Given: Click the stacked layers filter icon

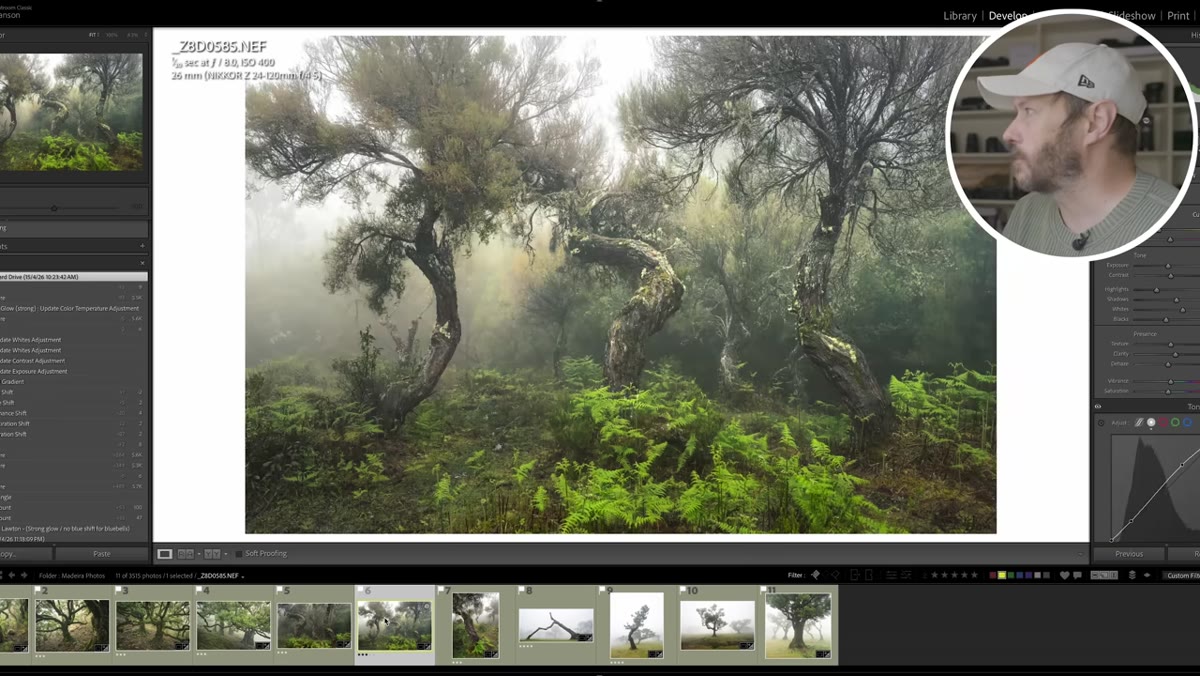Looking at the screenshot, I should tap(1132, 575).
